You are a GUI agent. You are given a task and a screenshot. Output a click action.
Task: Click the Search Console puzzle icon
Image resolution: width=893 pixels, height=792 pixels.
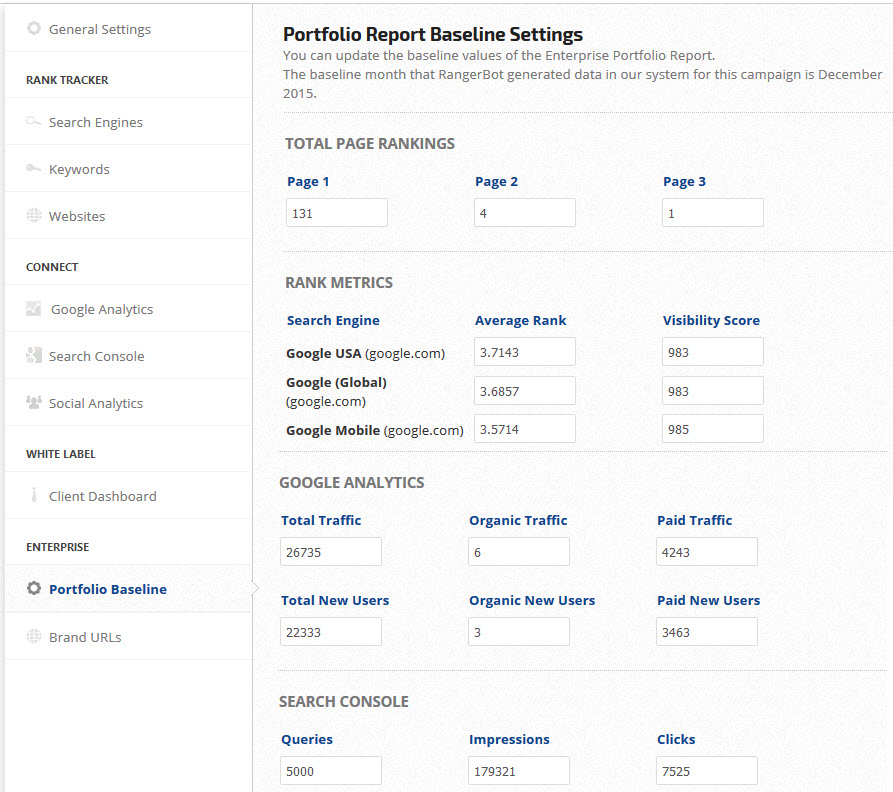34,356
